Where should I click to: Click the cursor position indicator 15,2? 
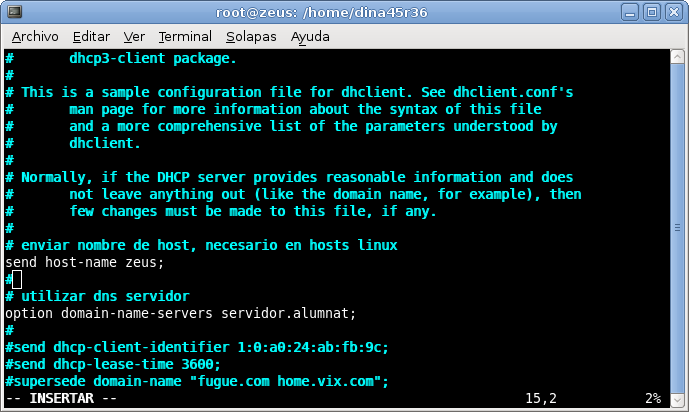(x=541, y=398)
